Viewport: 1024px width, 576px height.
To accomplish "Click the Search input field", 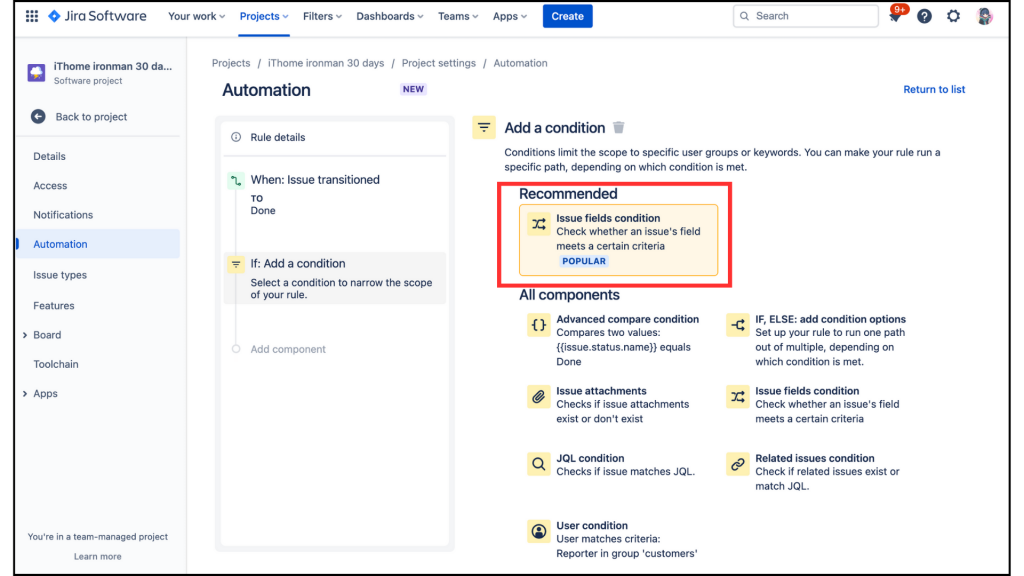I will 806,16.
